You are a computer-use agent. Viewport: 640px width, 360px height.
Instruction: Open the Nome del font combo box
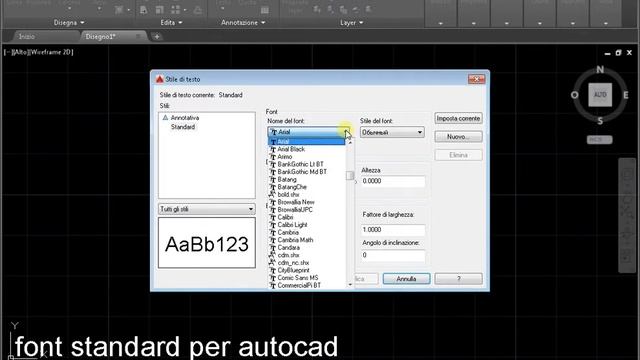pos(310,132)
